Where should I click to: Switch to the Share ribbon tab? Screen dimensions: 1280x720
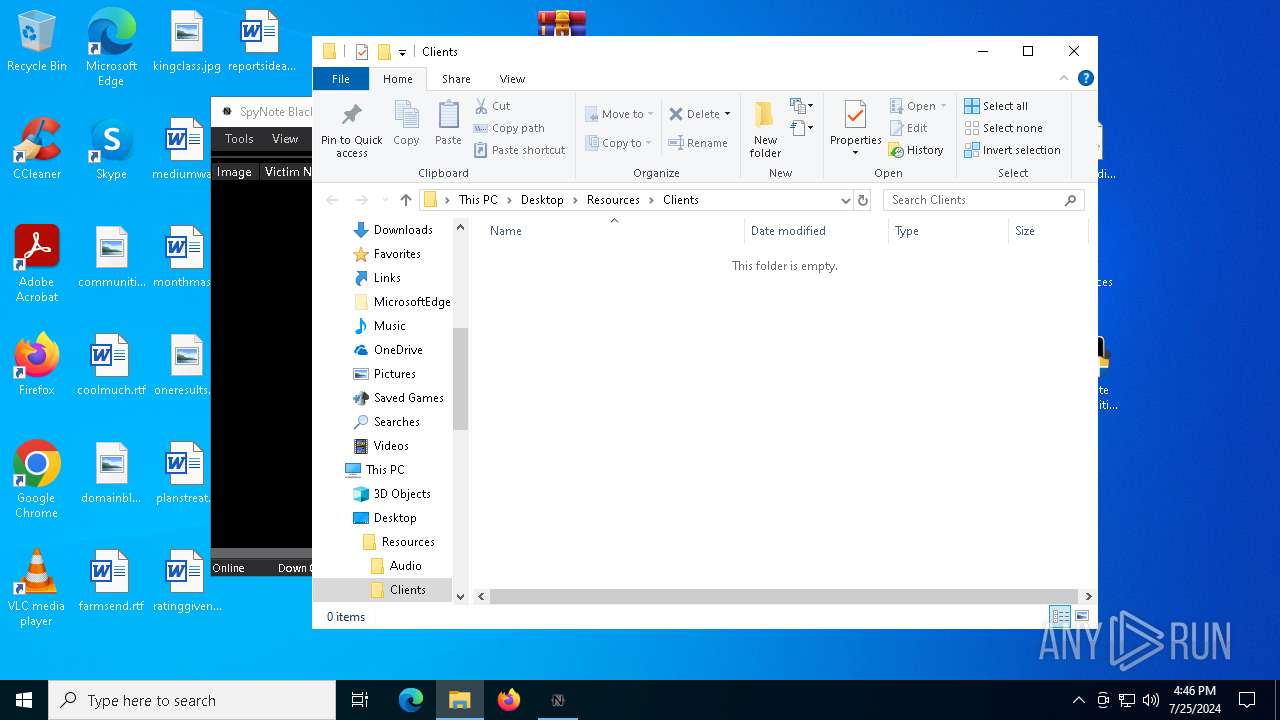point(456,79)
